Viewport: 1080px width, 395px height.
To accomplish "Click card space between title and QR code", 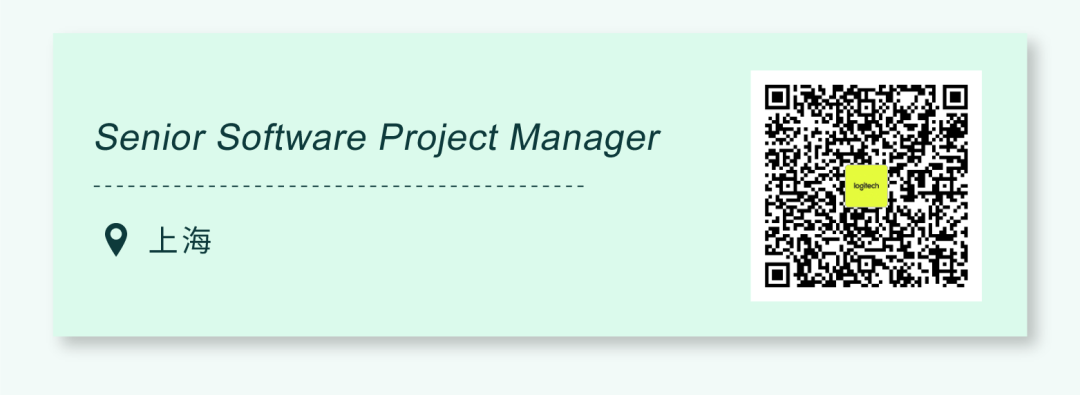I will [x=706, y=138].
